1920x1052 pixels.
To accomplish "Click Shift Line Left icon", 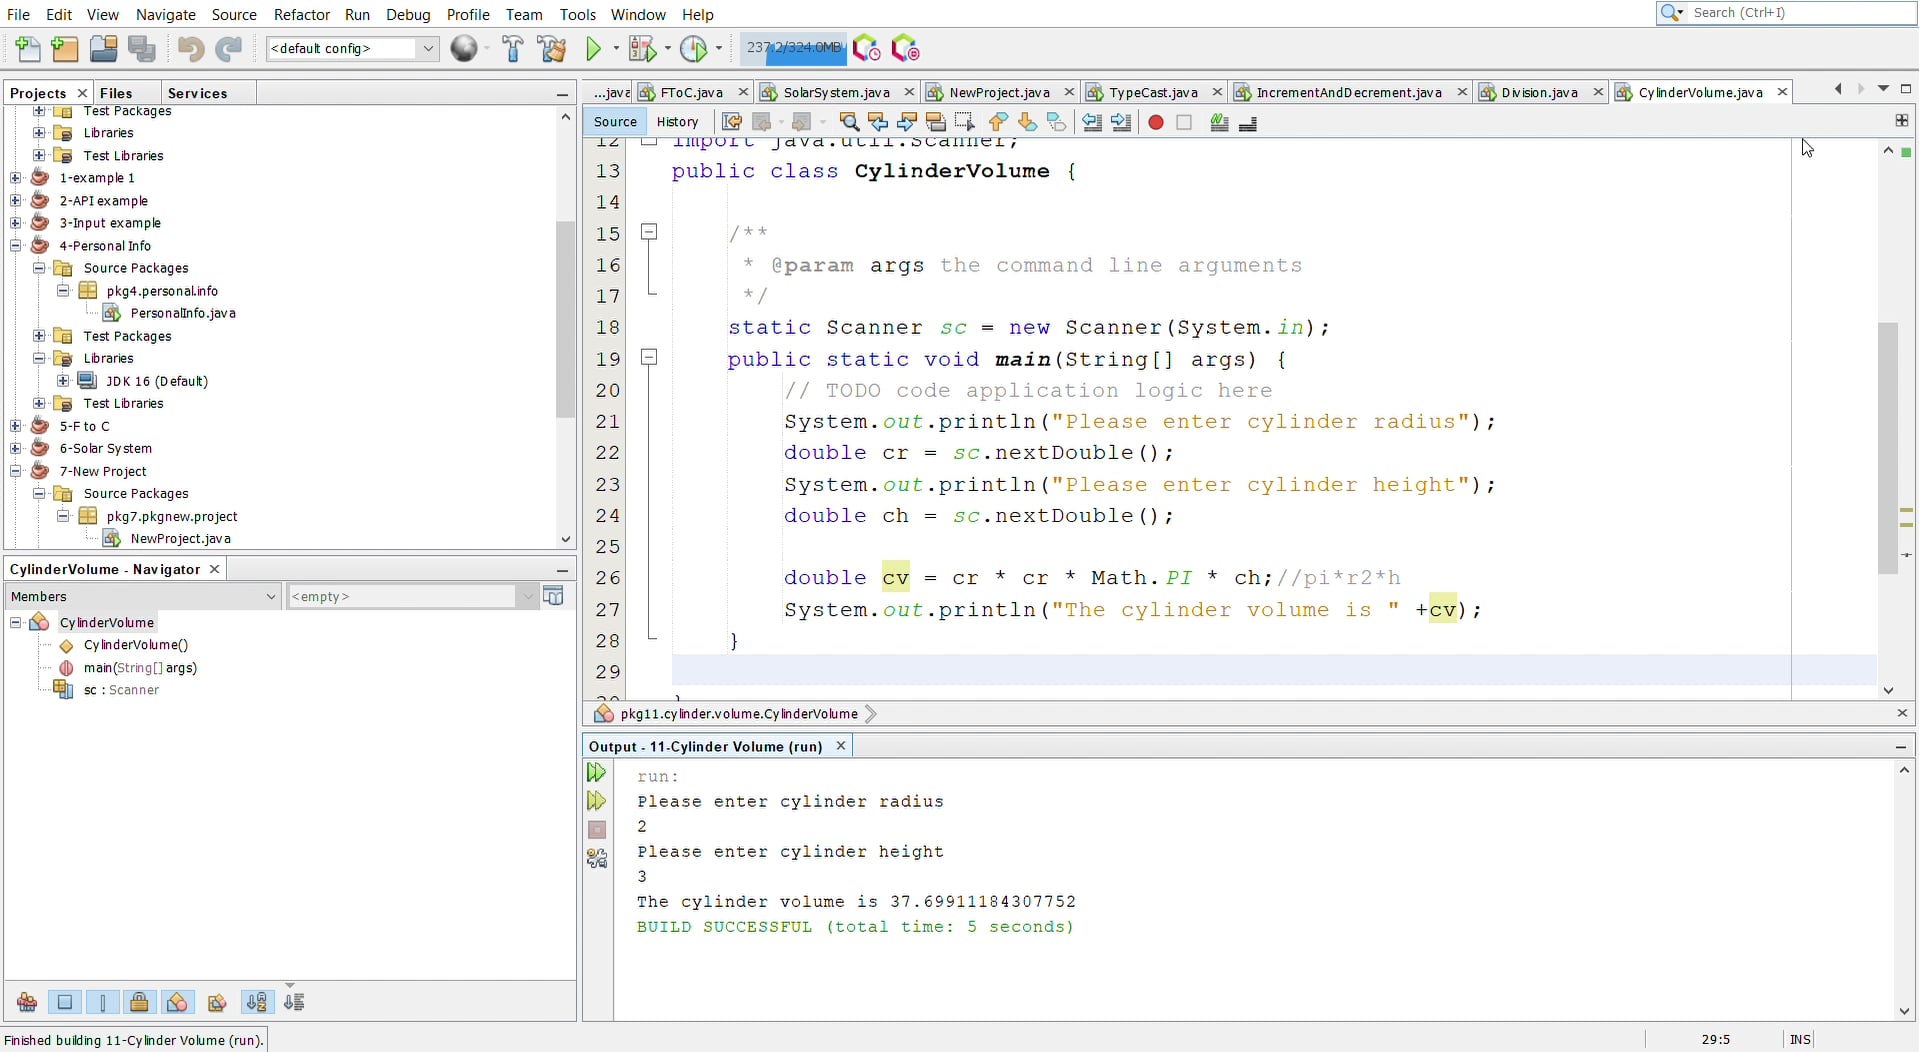I will click(1092, 122).
